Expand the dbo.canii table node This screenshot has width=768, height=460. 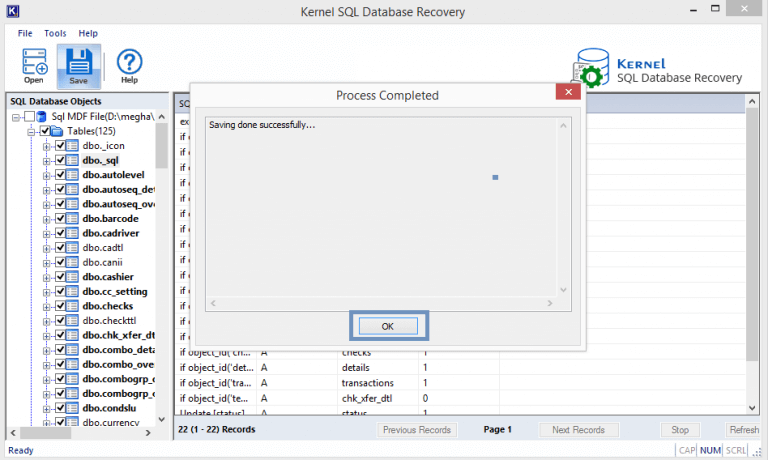47,263
